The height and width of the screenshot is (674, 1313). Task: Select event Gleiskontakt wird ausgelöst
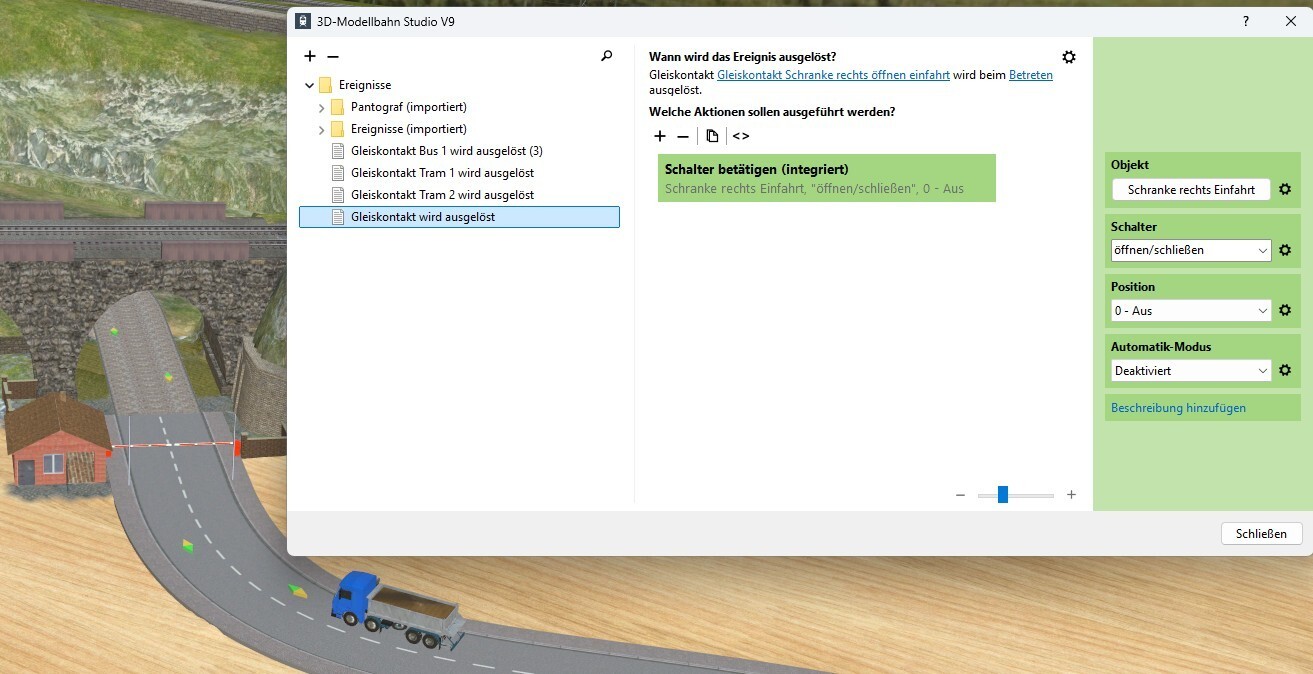(x=459, y=217)
